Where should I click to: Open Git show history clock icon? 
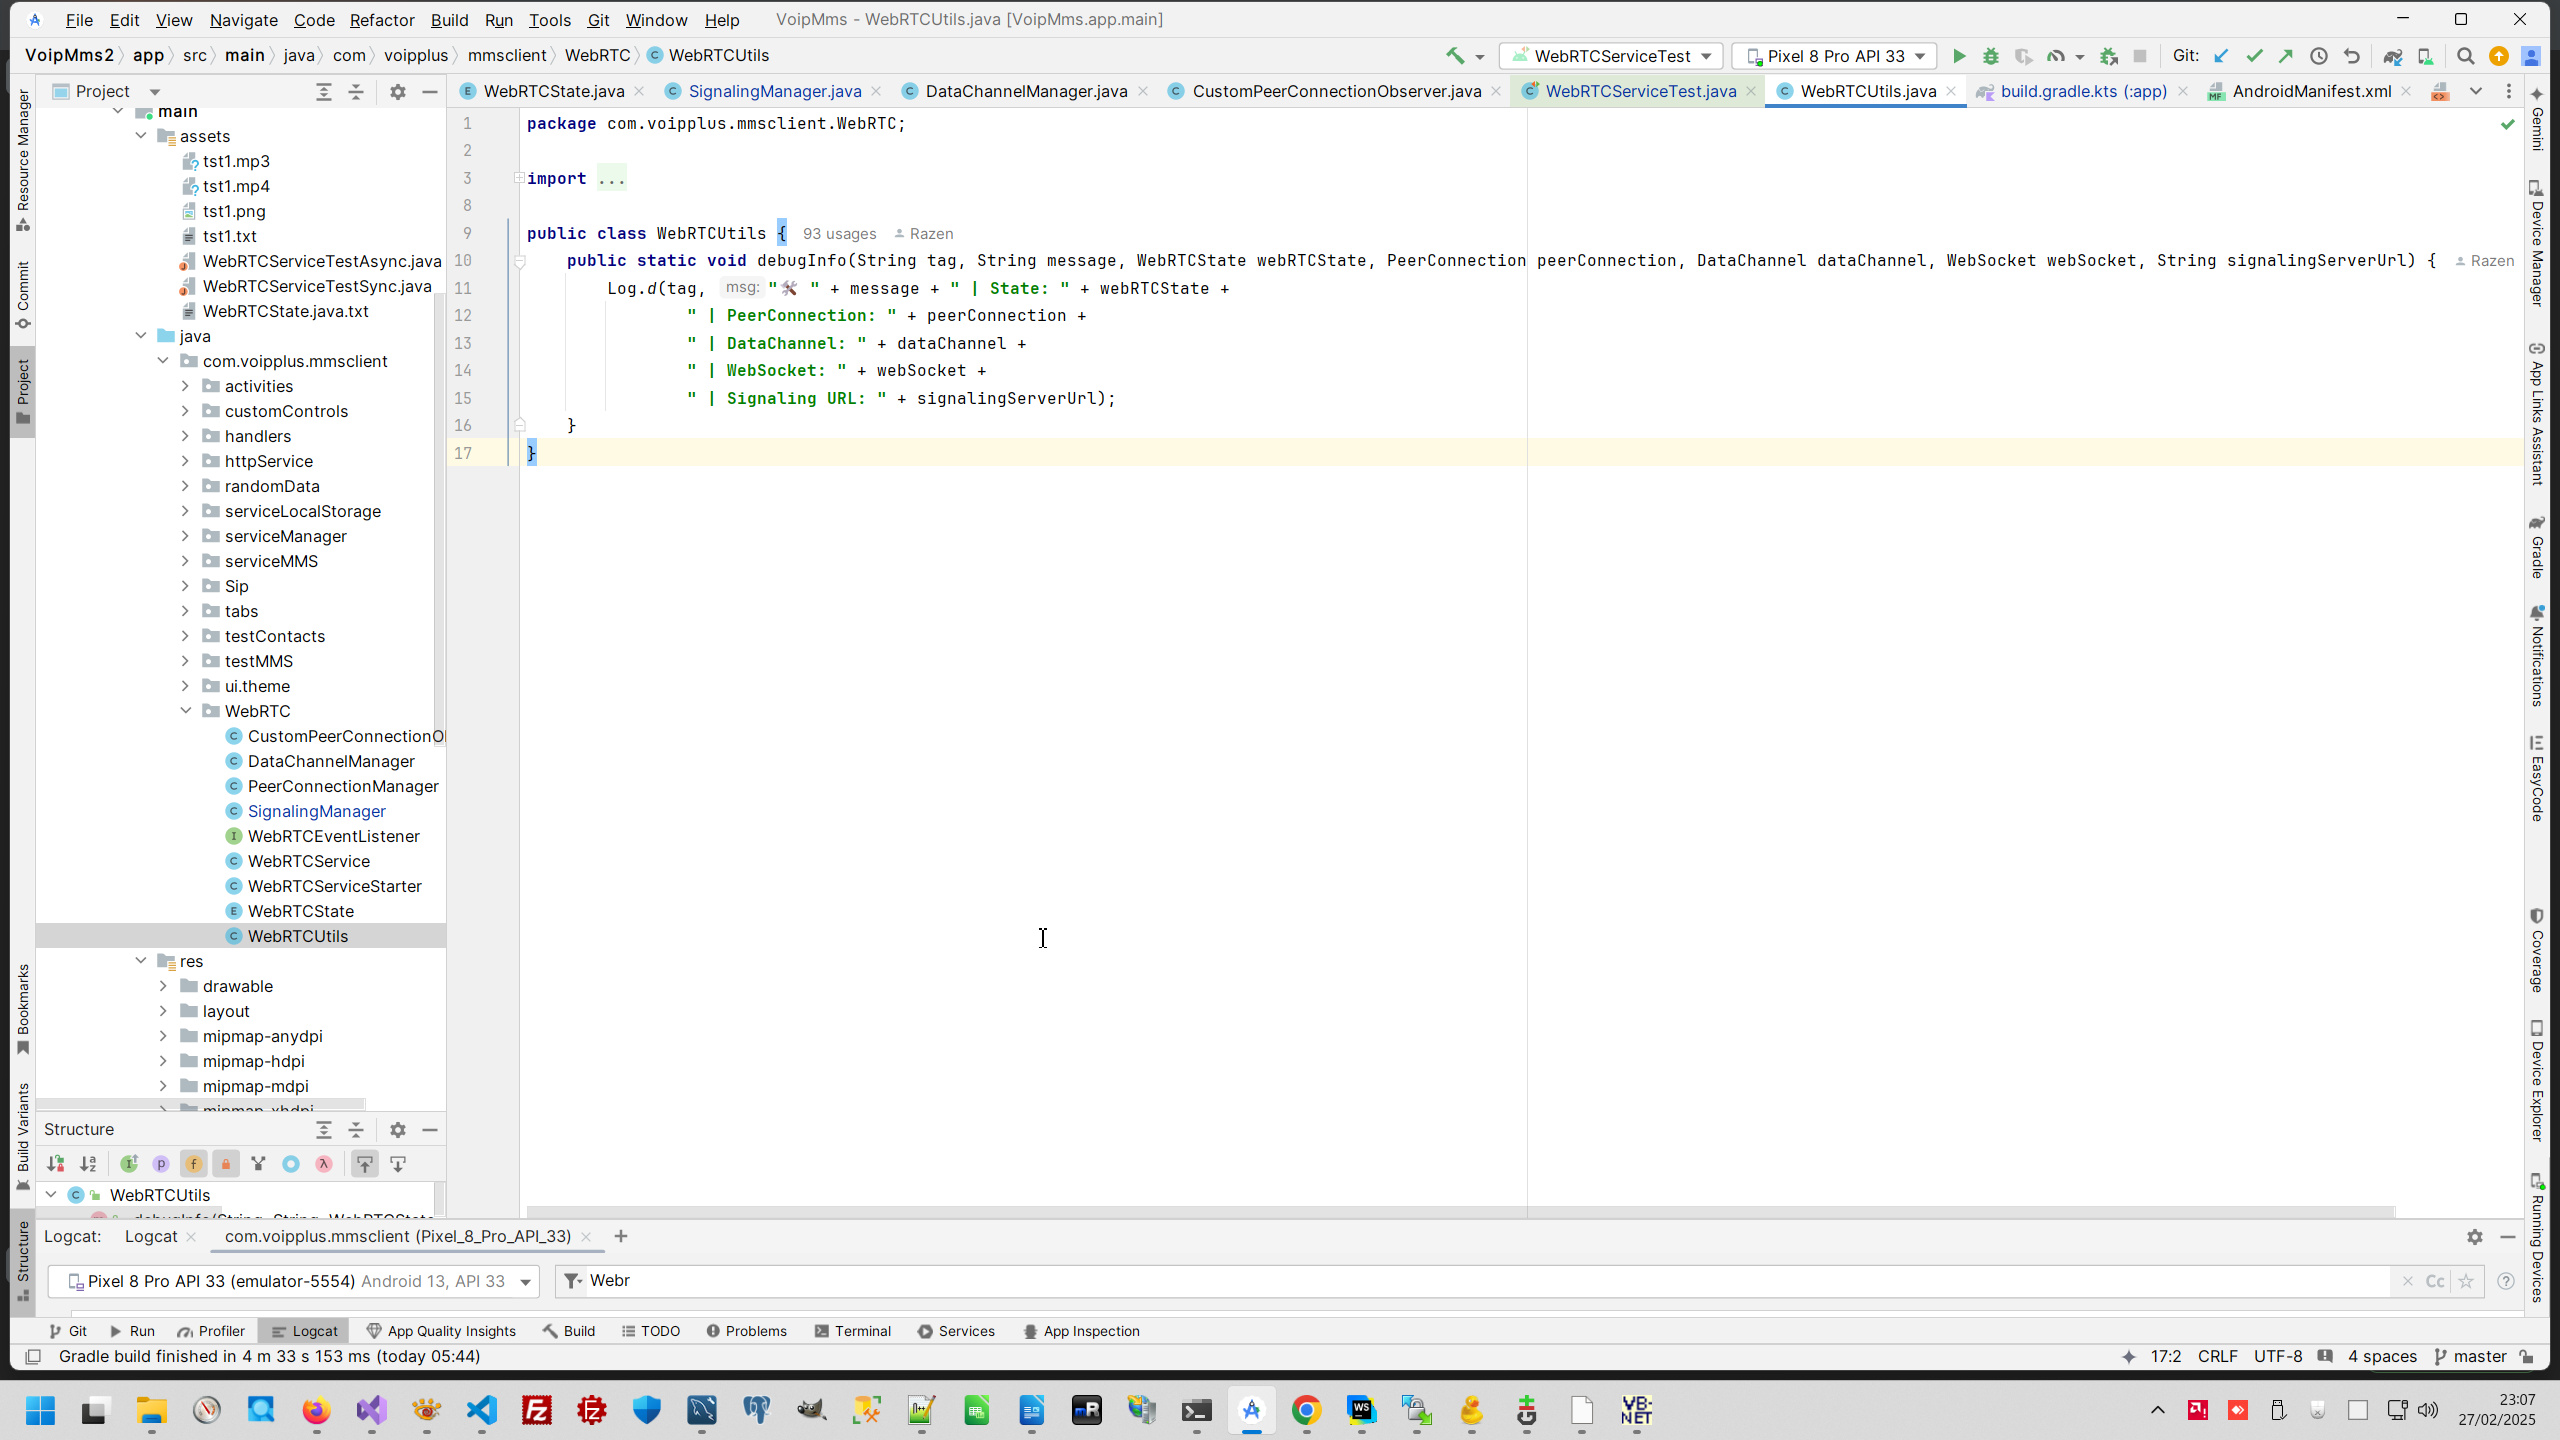coord(2319,56)
